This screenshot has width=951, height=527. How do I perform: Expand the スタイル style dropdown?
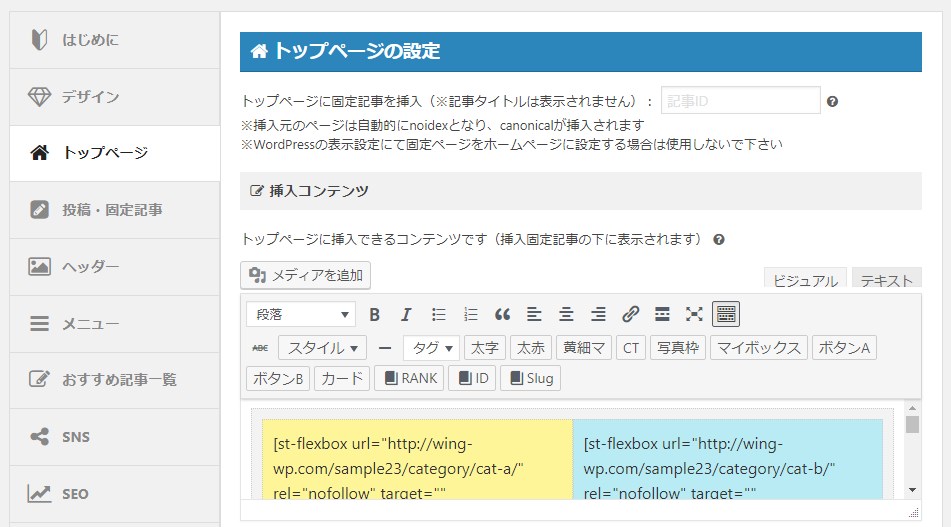coord(323,348)
